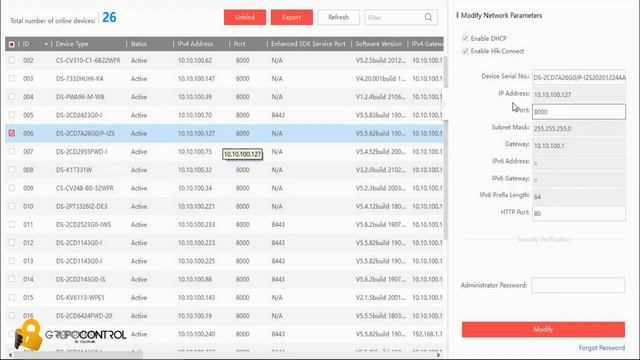Click the IP Address field

pos(579,94)
